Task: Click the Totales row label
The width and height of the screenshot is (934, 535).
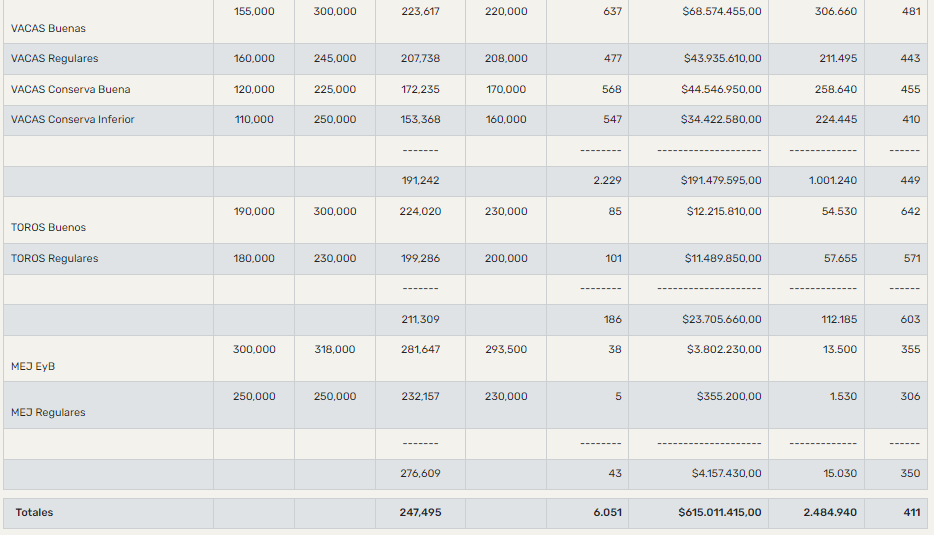Action: [34, 512]
